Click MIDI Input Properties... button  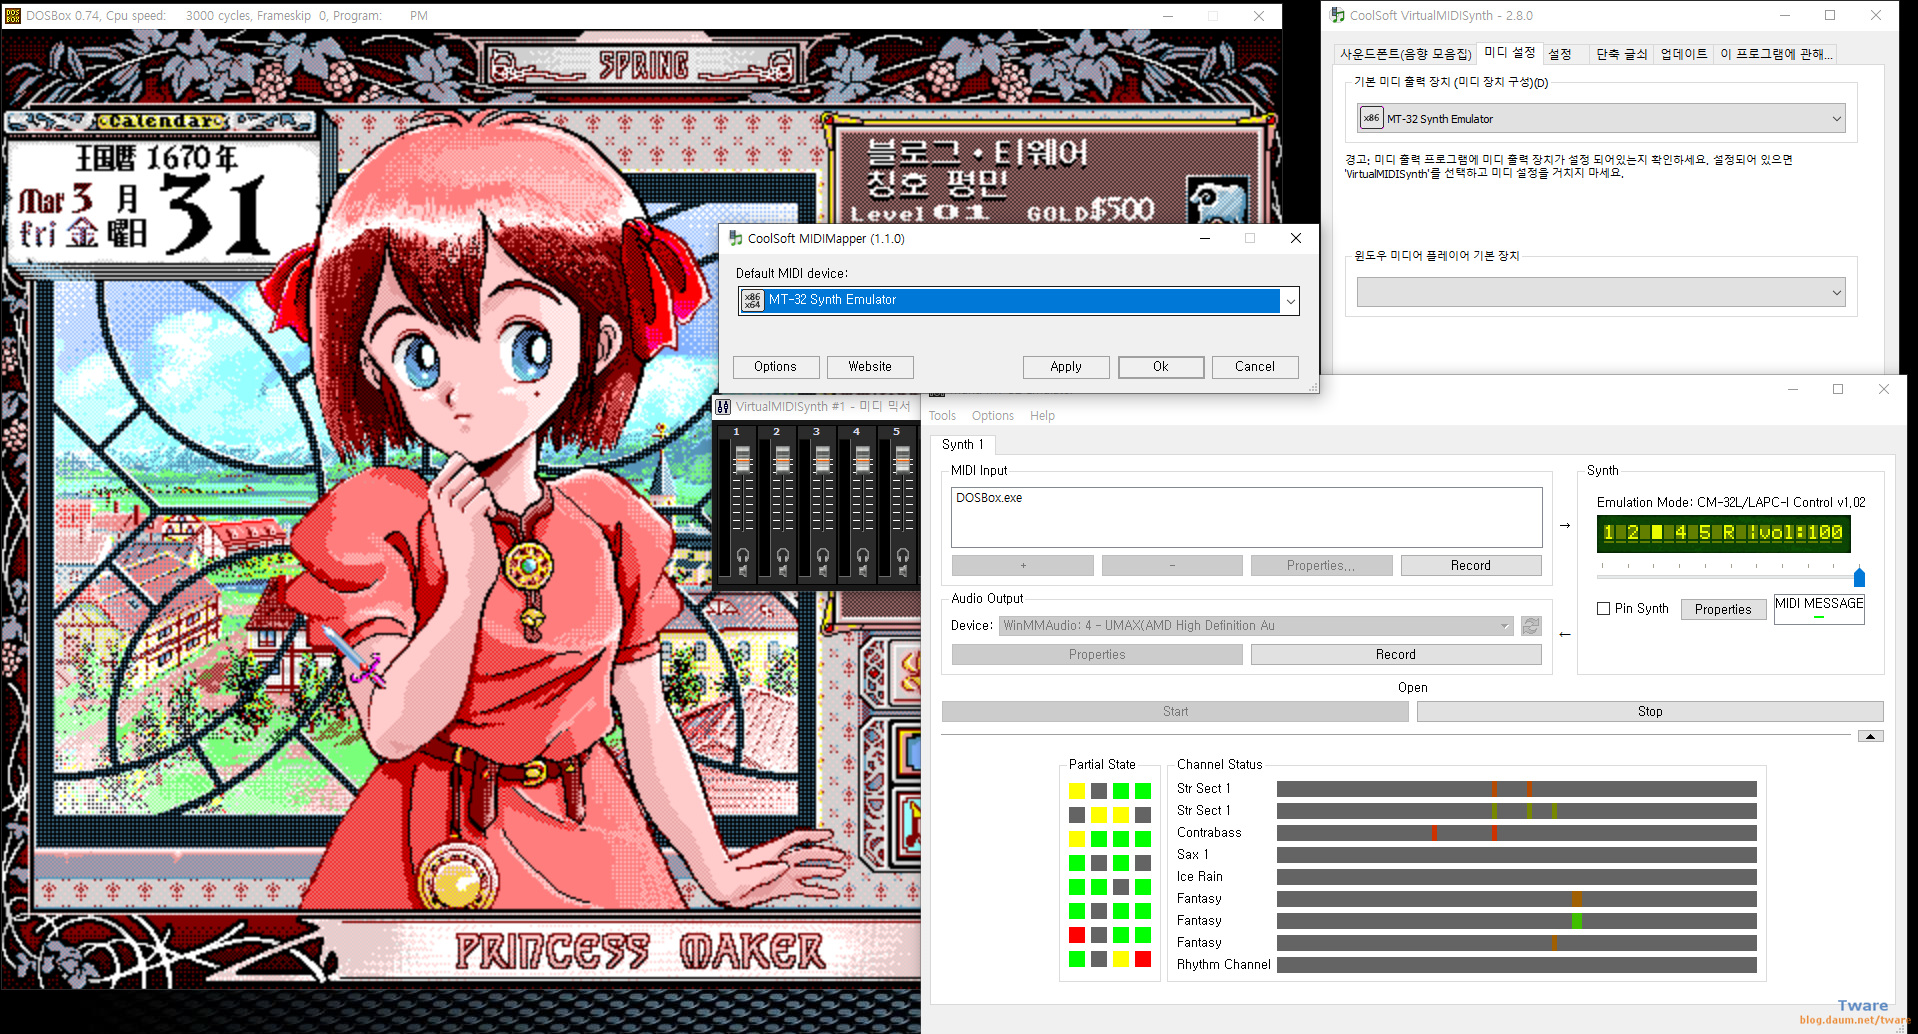1321,565
